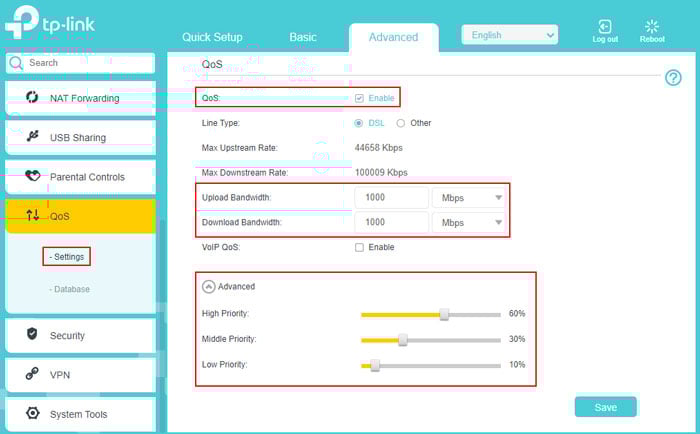Select the Advanced tab
This screenshot has height=434, width=700.
coord(393,38)
